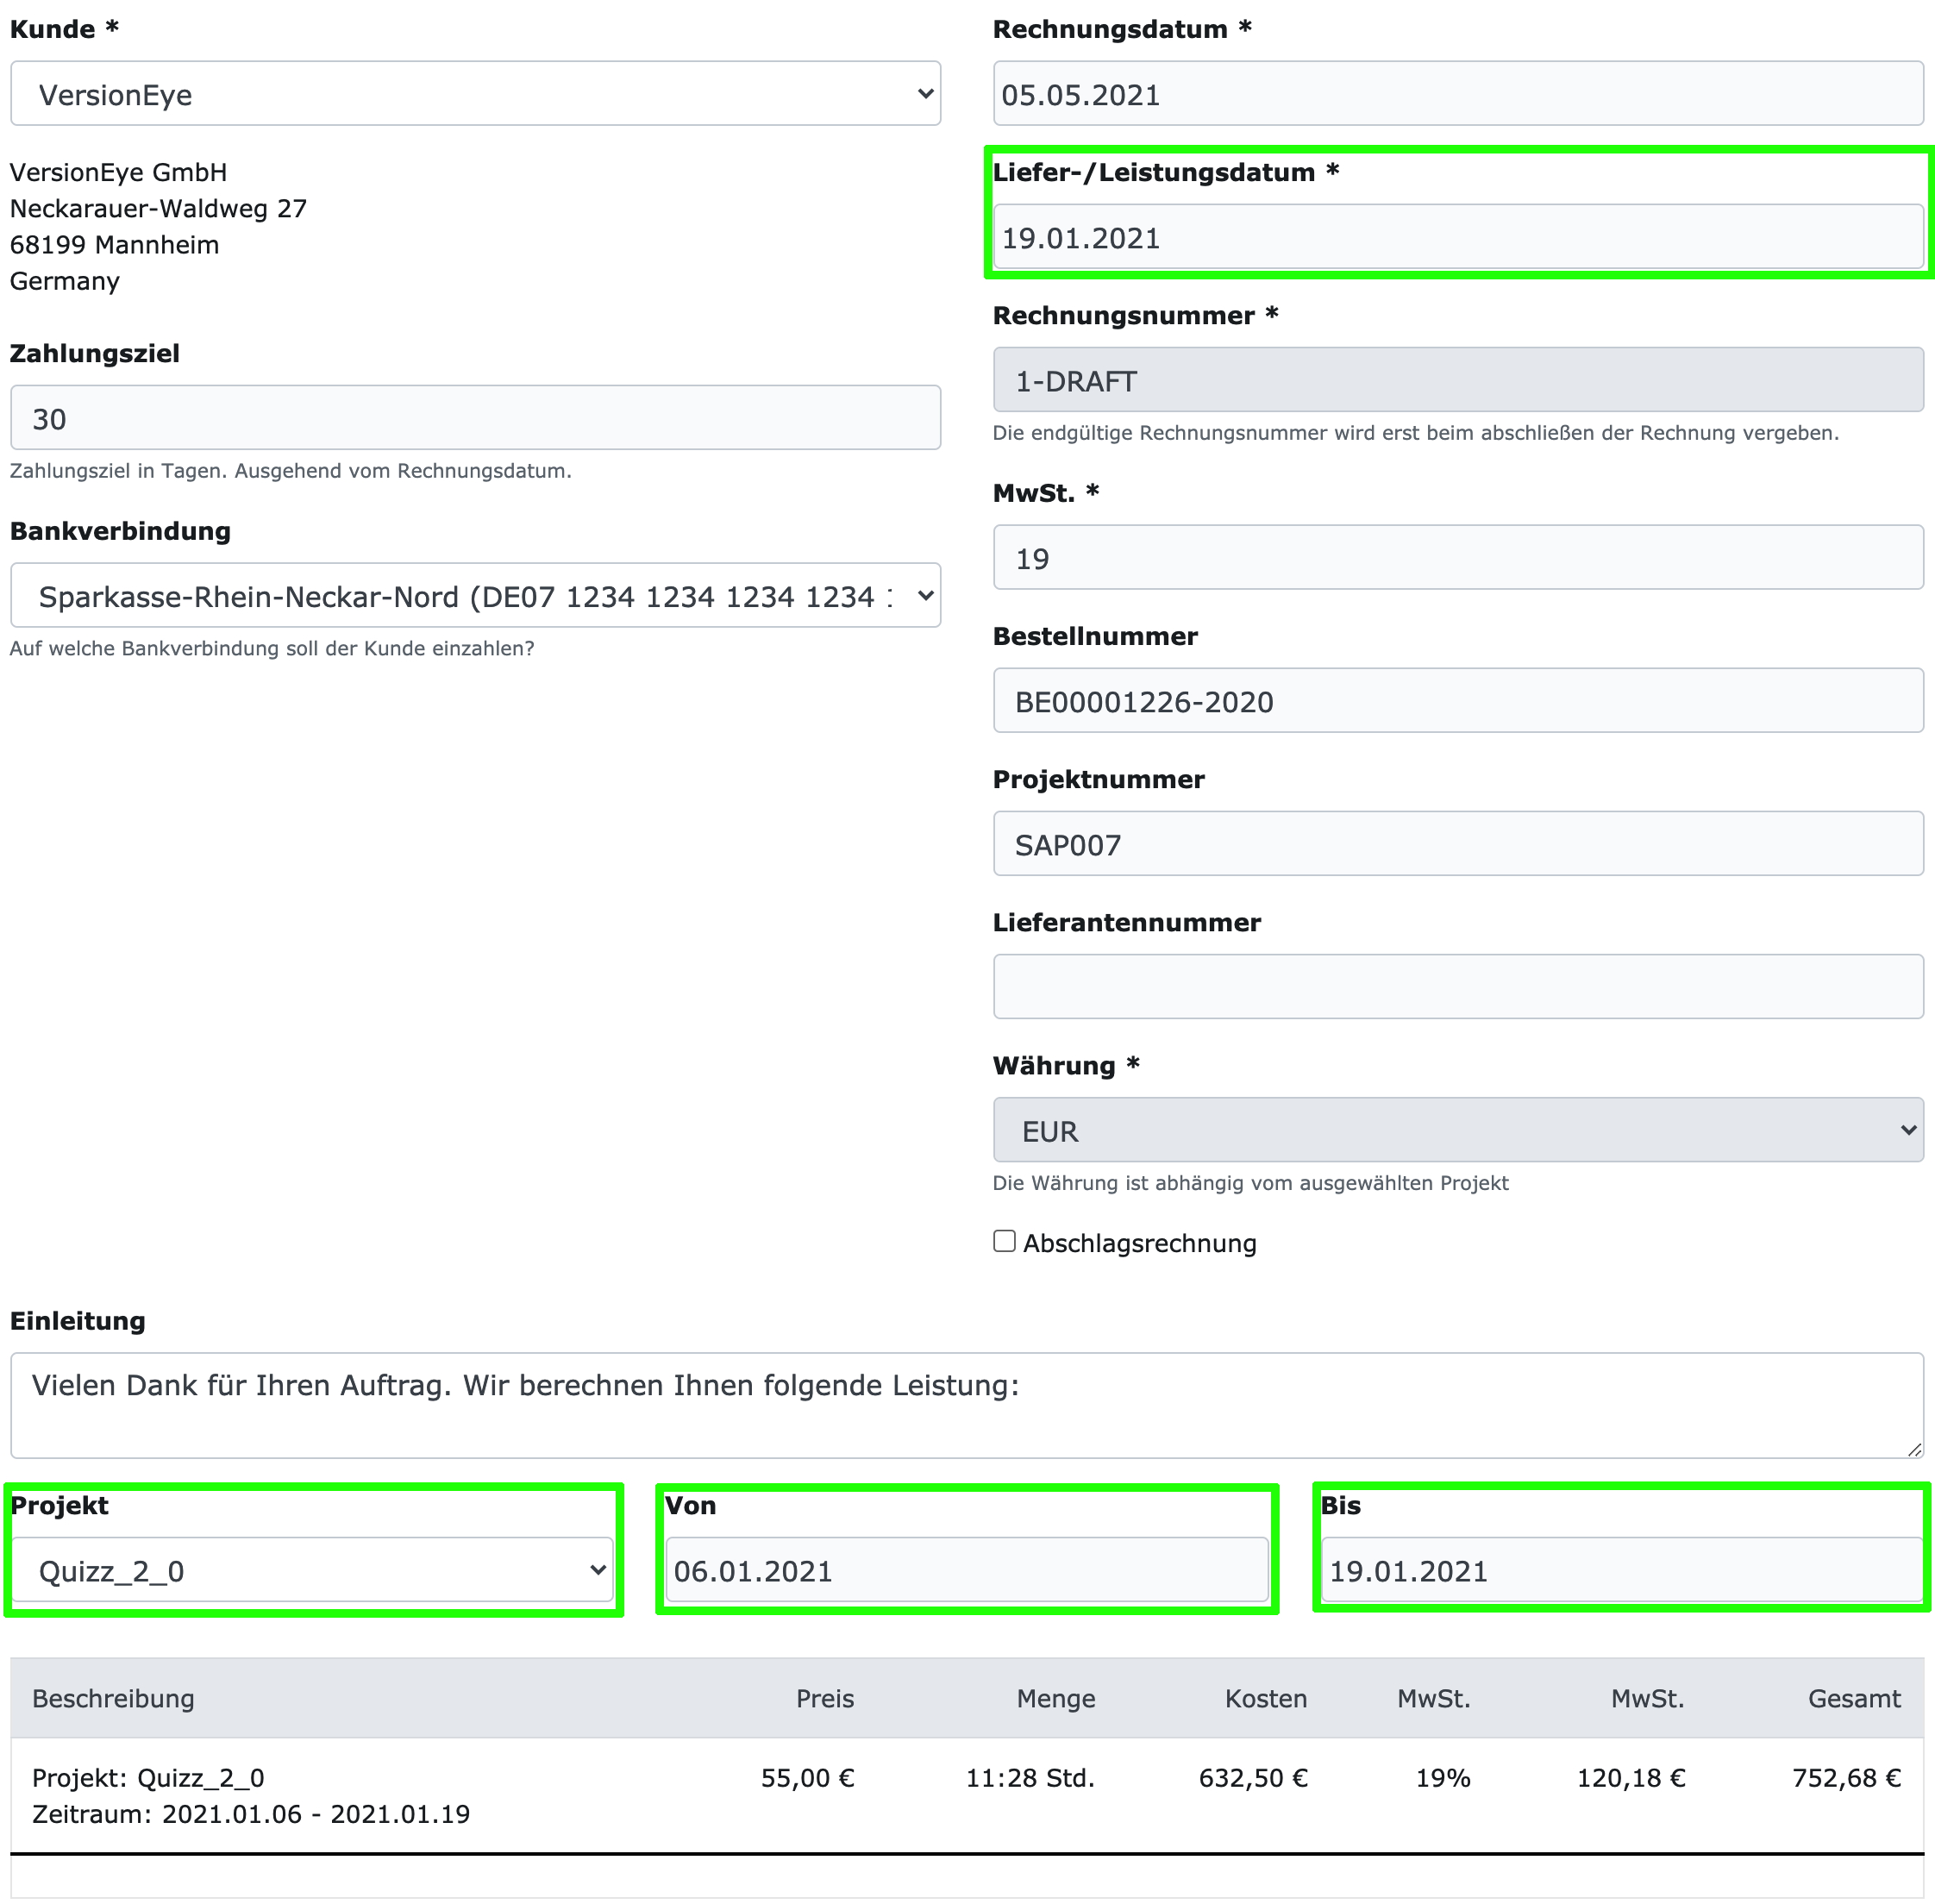Viewport: 1935px width, 1904px height.
Task: Click the Abschlagsrechnung label text
Action: (1139, 1243)
